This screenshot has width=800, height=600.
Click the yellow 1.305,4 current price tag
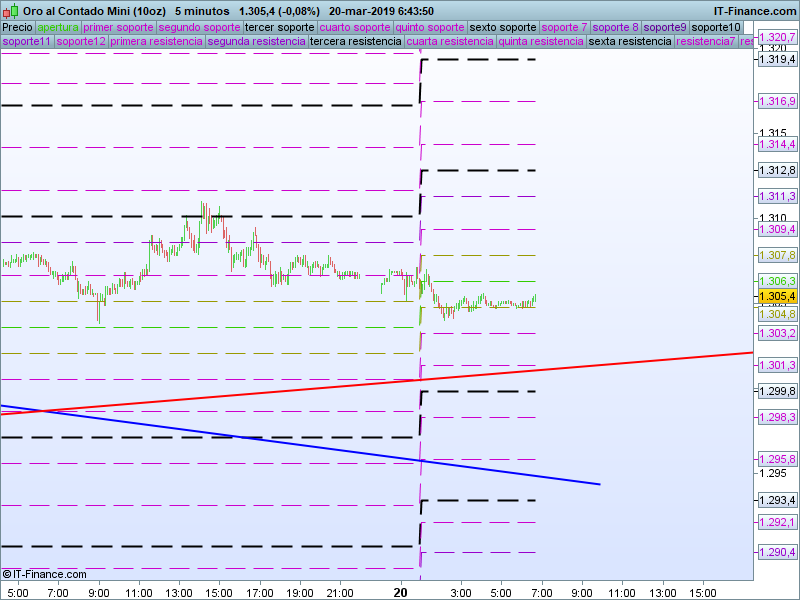777,297
